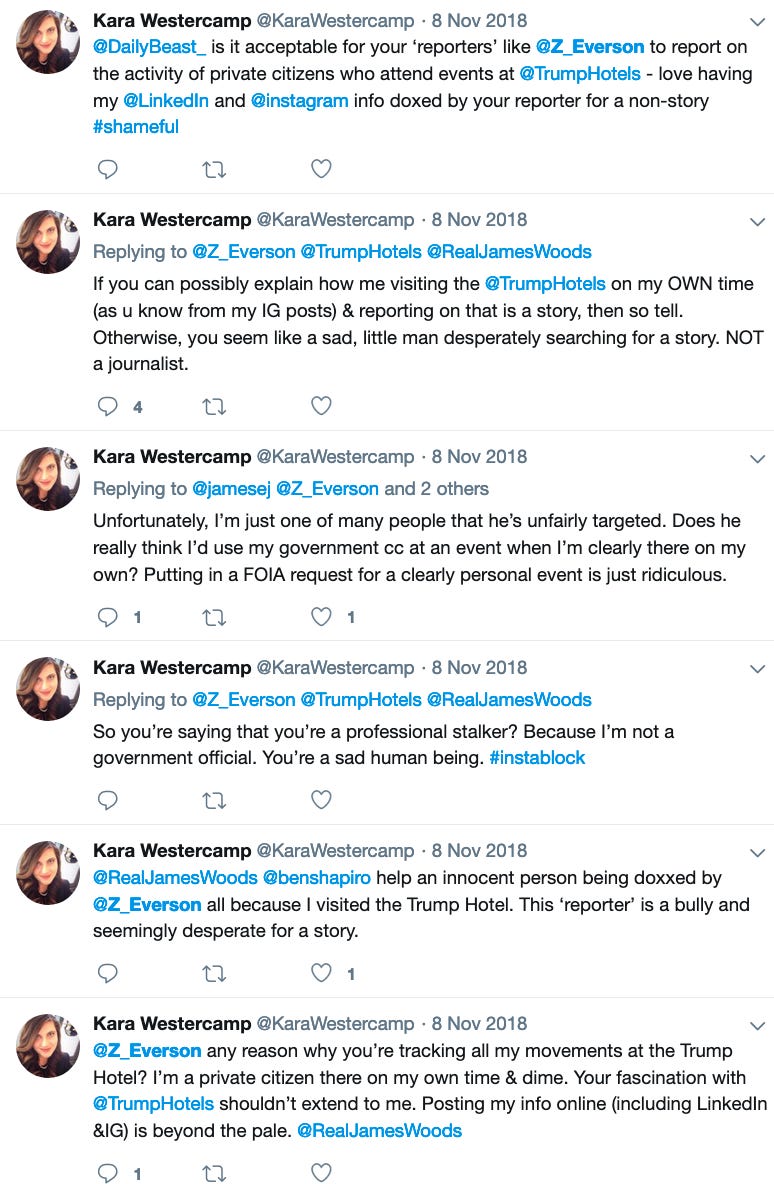The image size is (774, 1184).
Task: Reply to the '#instablock' tweet
Action: pyautogui.click(x=108, y=800)
